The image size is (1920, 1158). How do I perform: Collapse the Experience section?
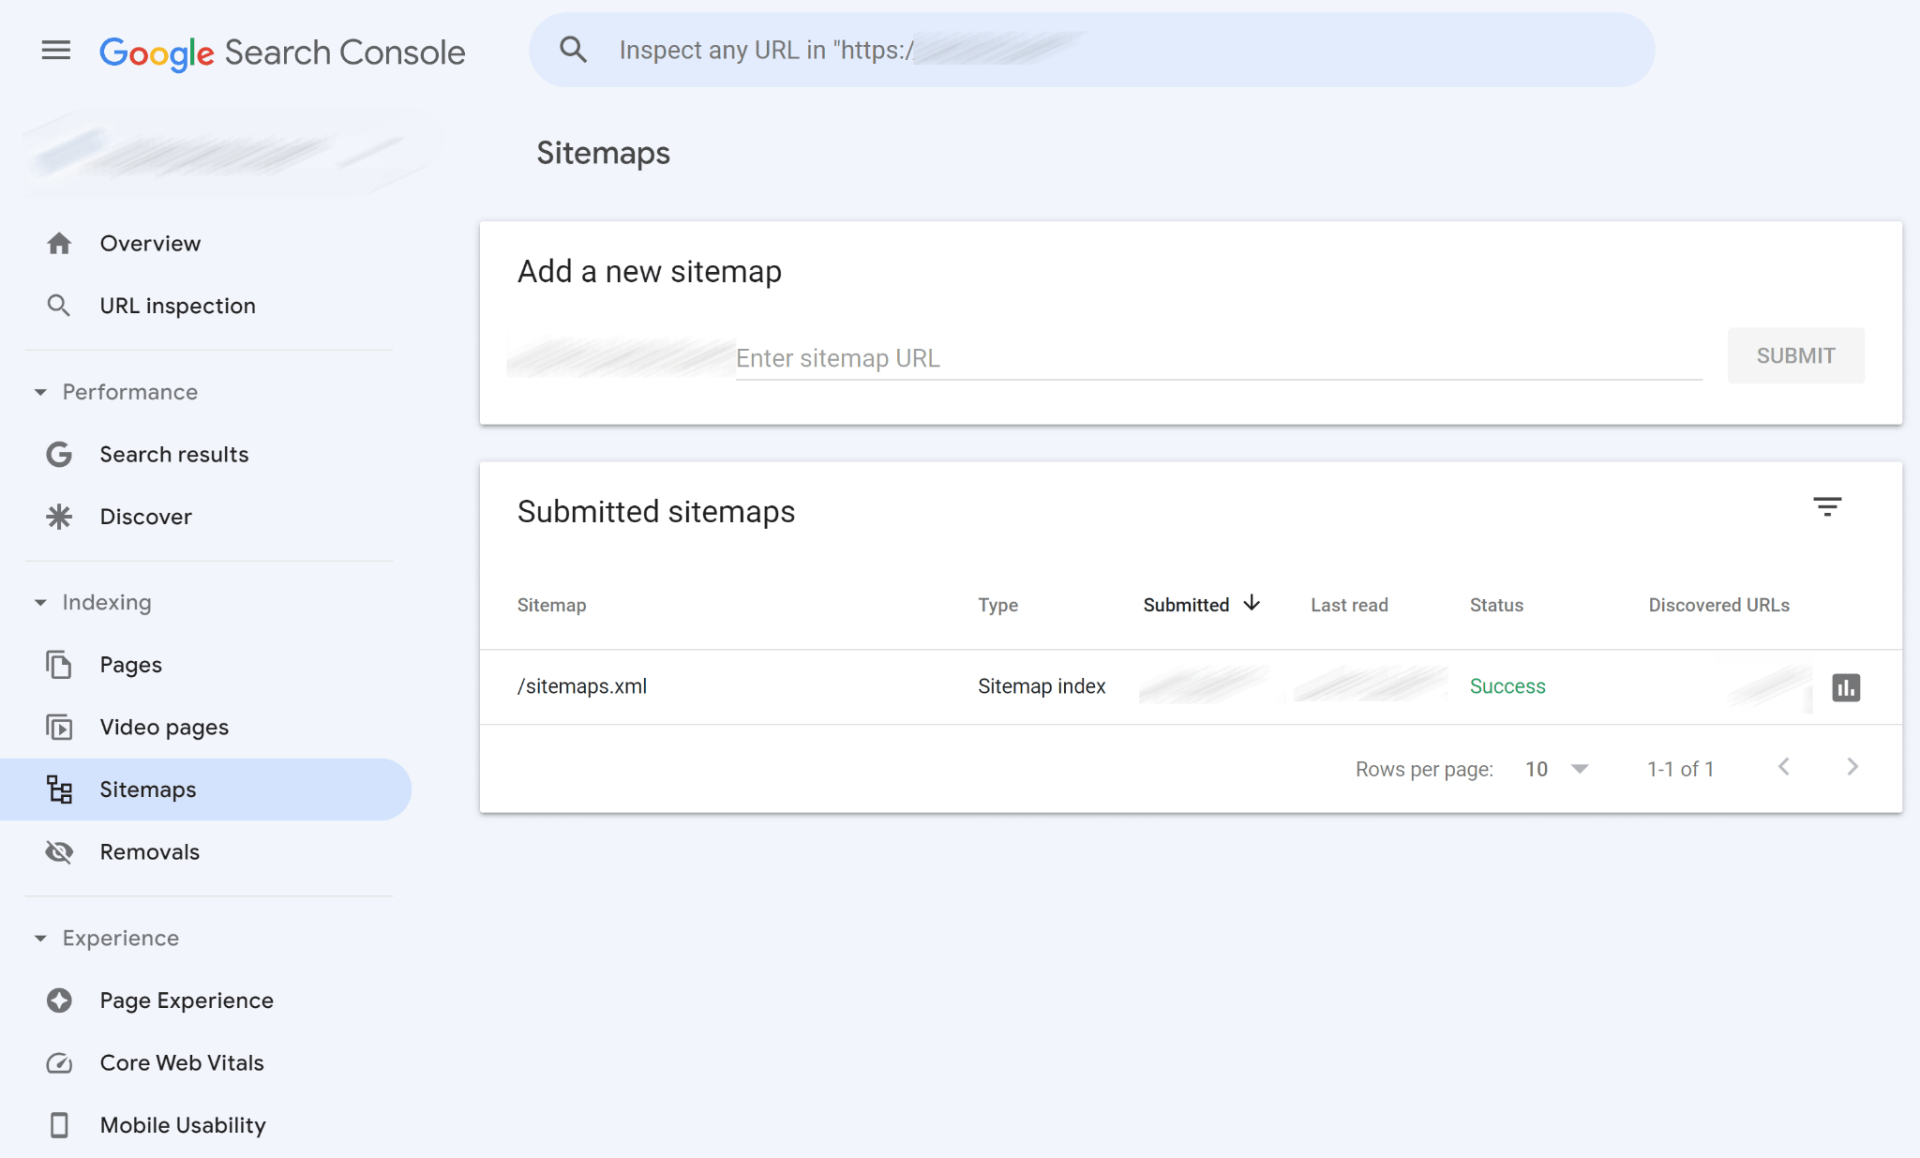40,938
